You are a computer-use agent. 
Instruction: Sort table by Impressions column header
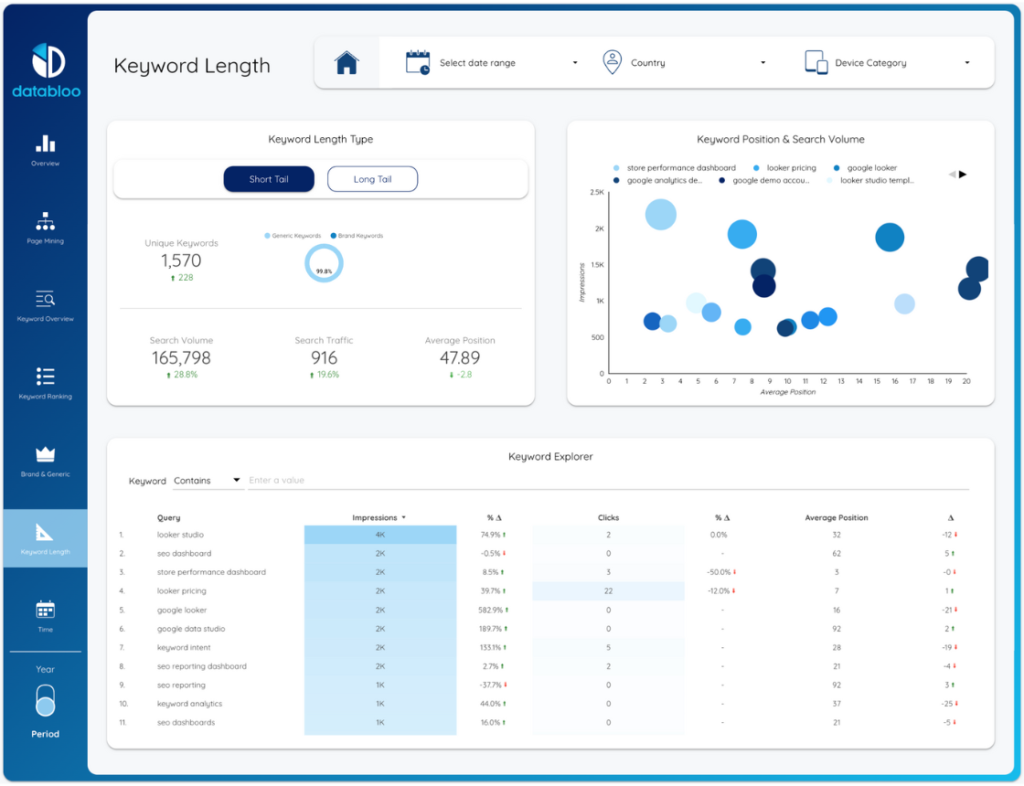point(379,518)
